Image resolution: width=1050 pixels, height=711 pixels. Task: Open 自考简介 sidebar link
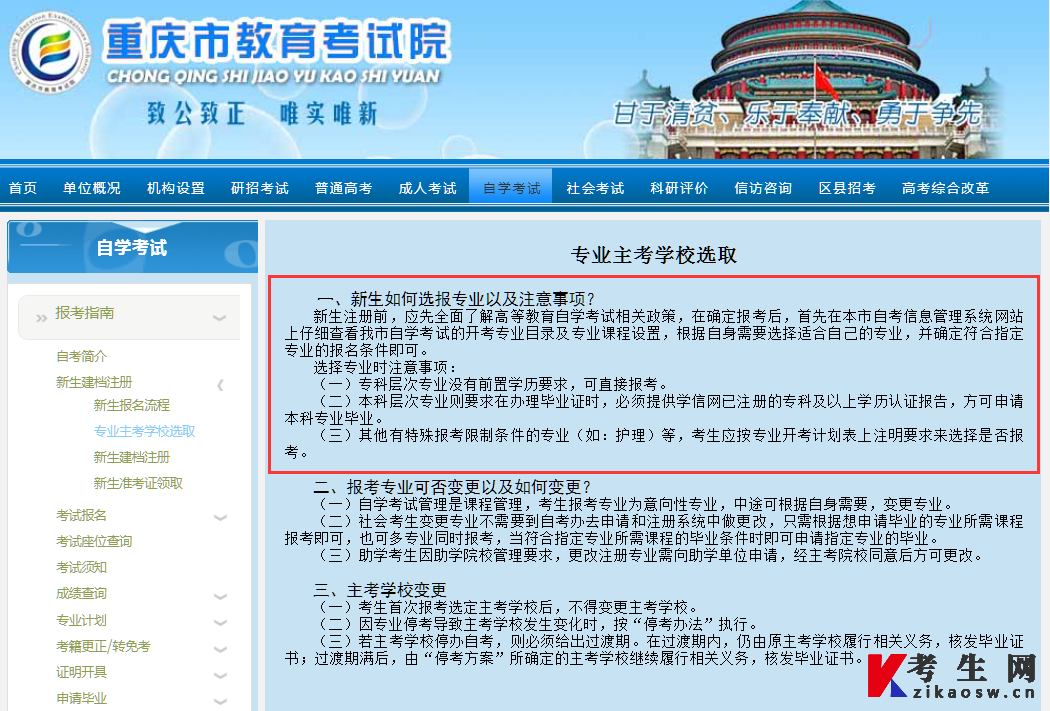(82, 356)
